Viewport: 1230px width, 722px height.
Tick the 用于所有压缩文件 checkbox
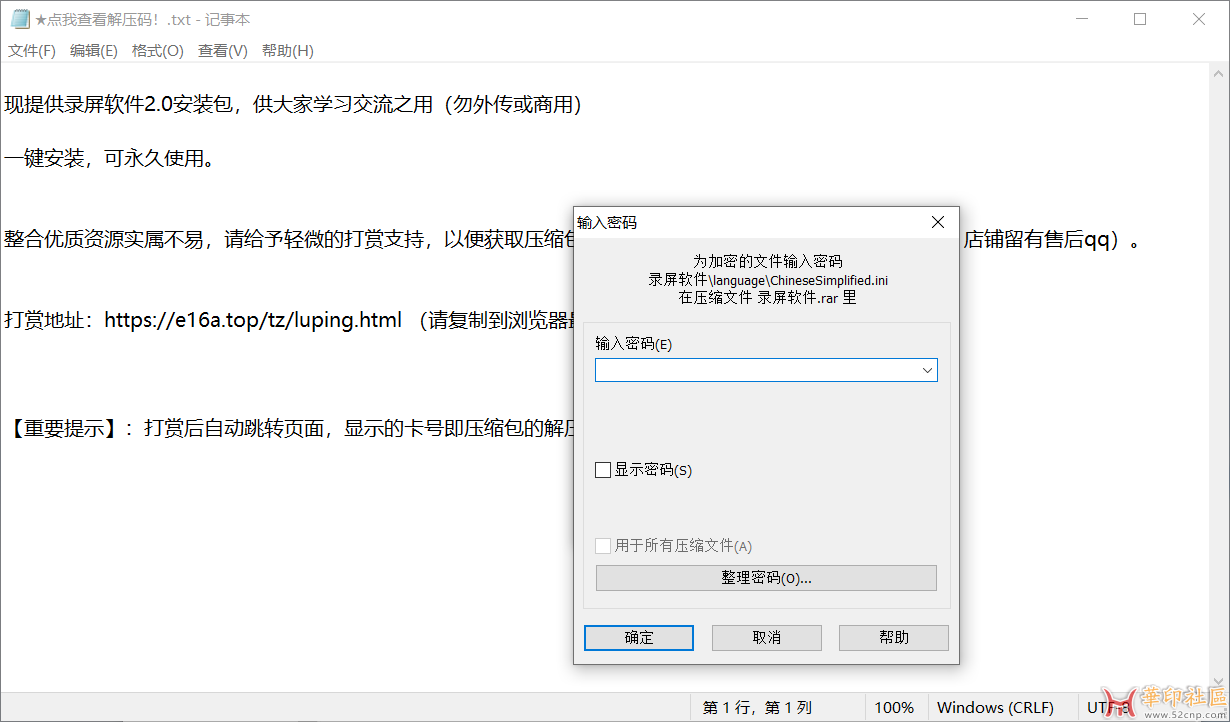[x=603, y=546]
